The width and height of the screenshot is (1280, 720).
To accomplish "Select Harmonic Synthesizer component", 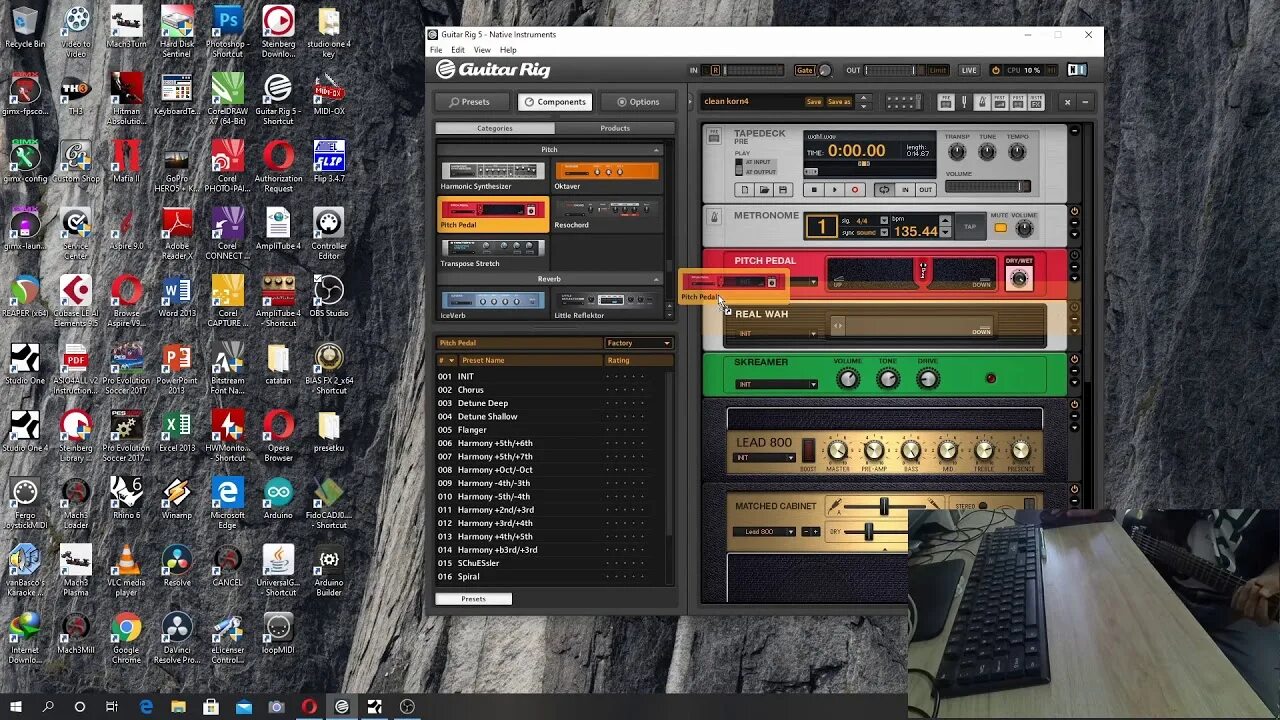I will 493,175.
